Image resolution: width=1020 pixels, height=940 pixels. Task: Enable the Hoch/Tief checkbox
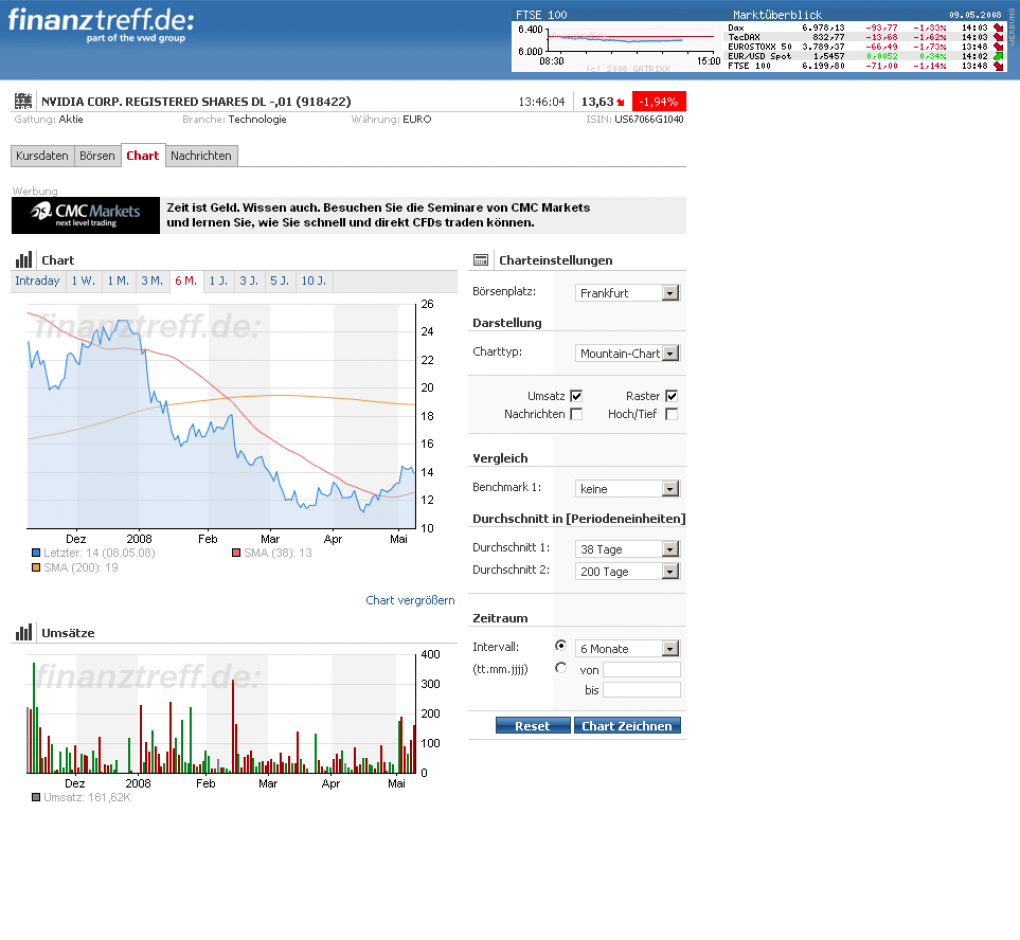click(672, 414)
